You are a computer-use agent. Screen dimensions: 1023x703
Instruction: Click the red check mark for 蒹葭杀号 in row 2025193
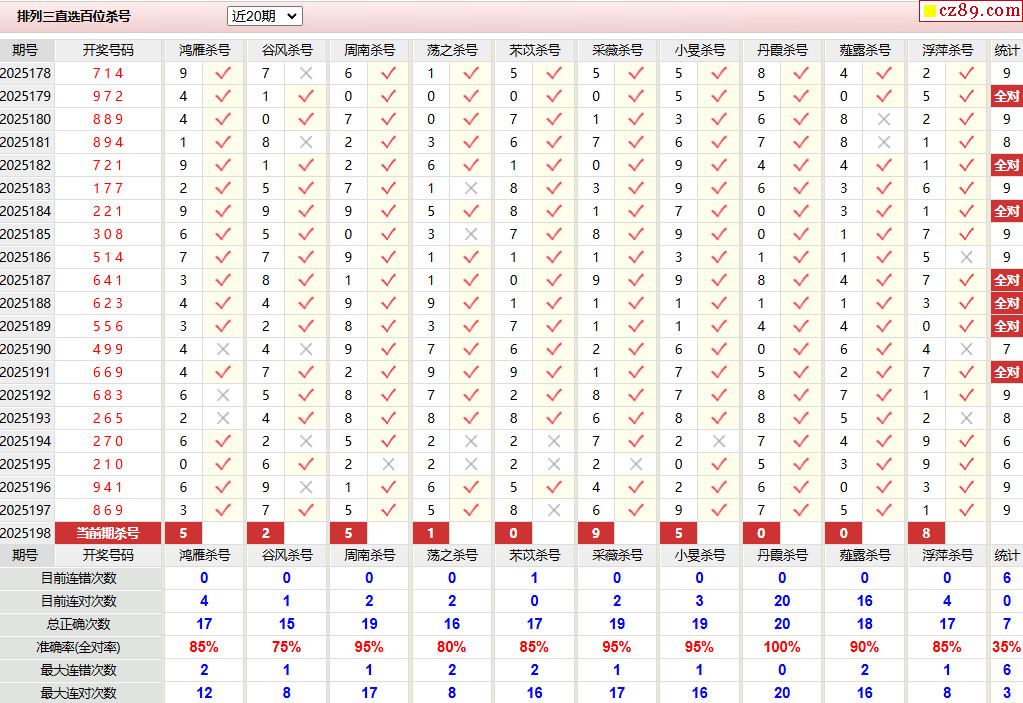[x=884, y=419]
